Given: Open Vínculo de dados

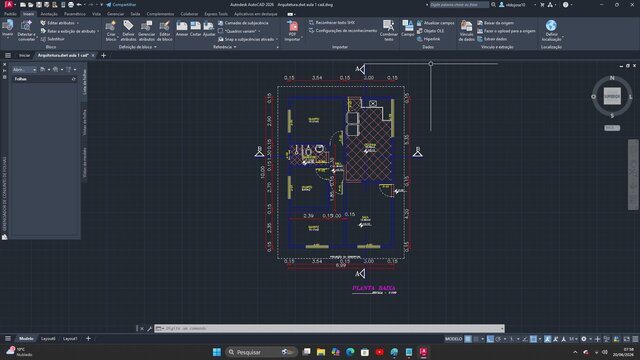Looking at the screenshot, I should 466,31.
